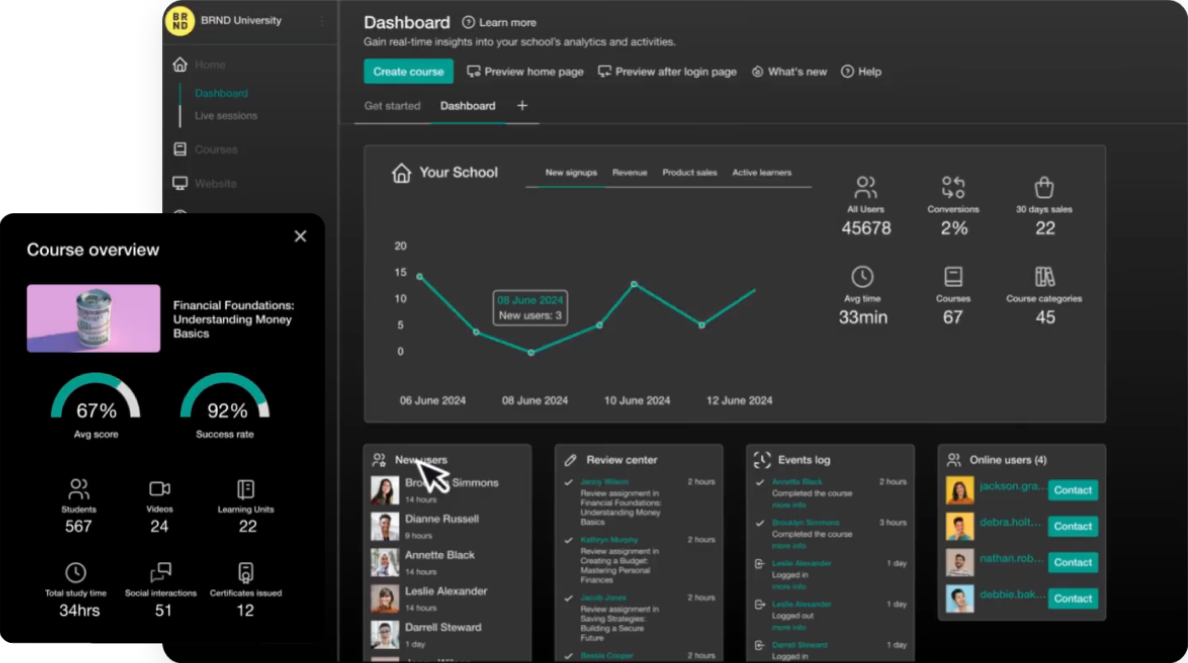
Task: Add a new dashboard tab with plus
Action: tap(522, 106)
